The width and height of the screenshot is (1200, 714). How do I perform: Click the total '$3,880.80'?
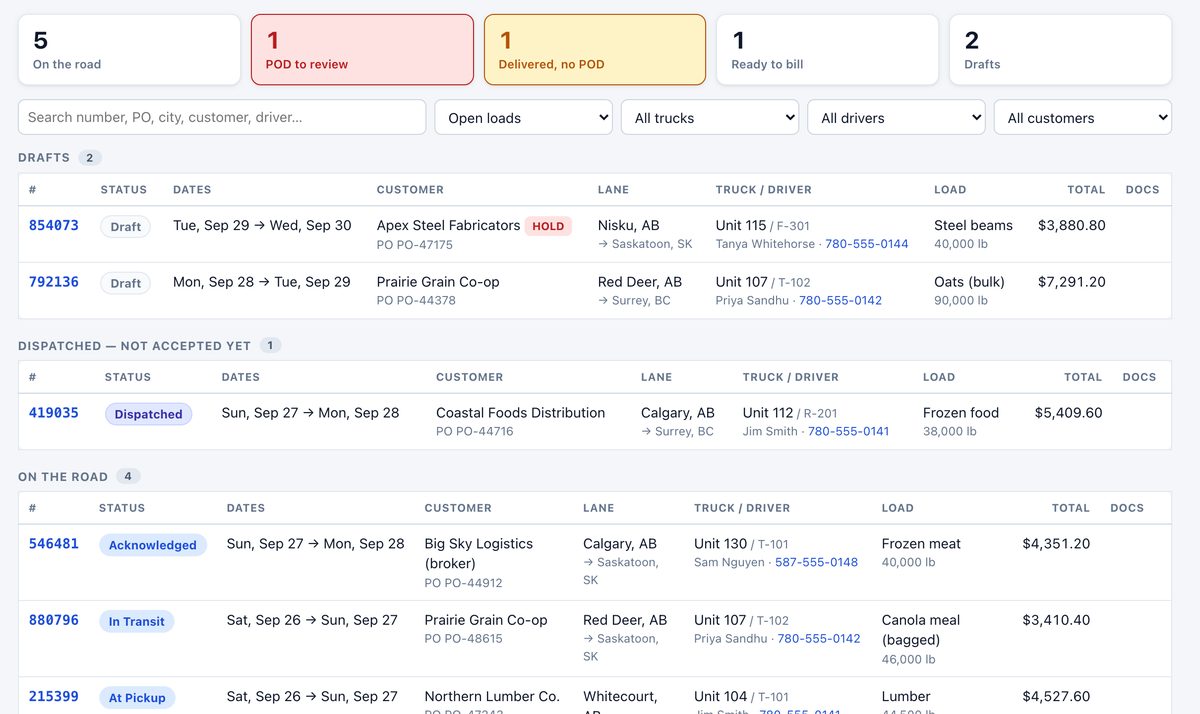tap(1072, 225)
